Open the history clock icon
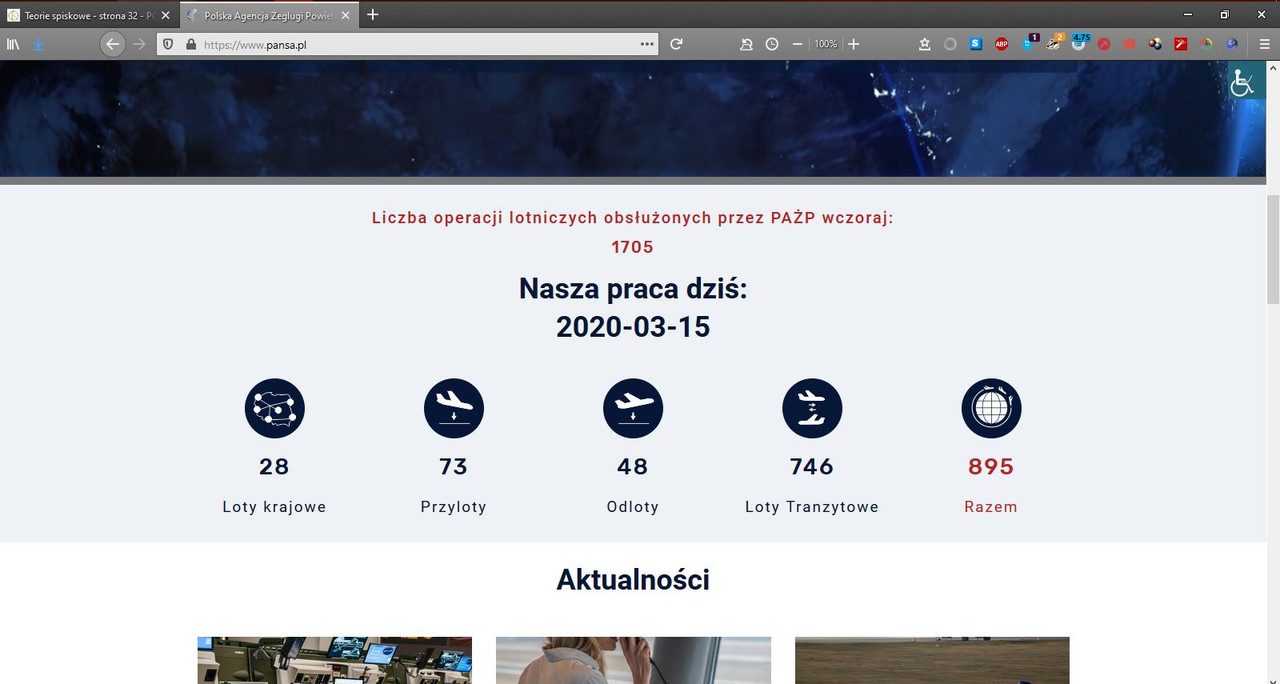Image resolution: width=1280 pixels, height=684 pixels. (x=772, y=44)
